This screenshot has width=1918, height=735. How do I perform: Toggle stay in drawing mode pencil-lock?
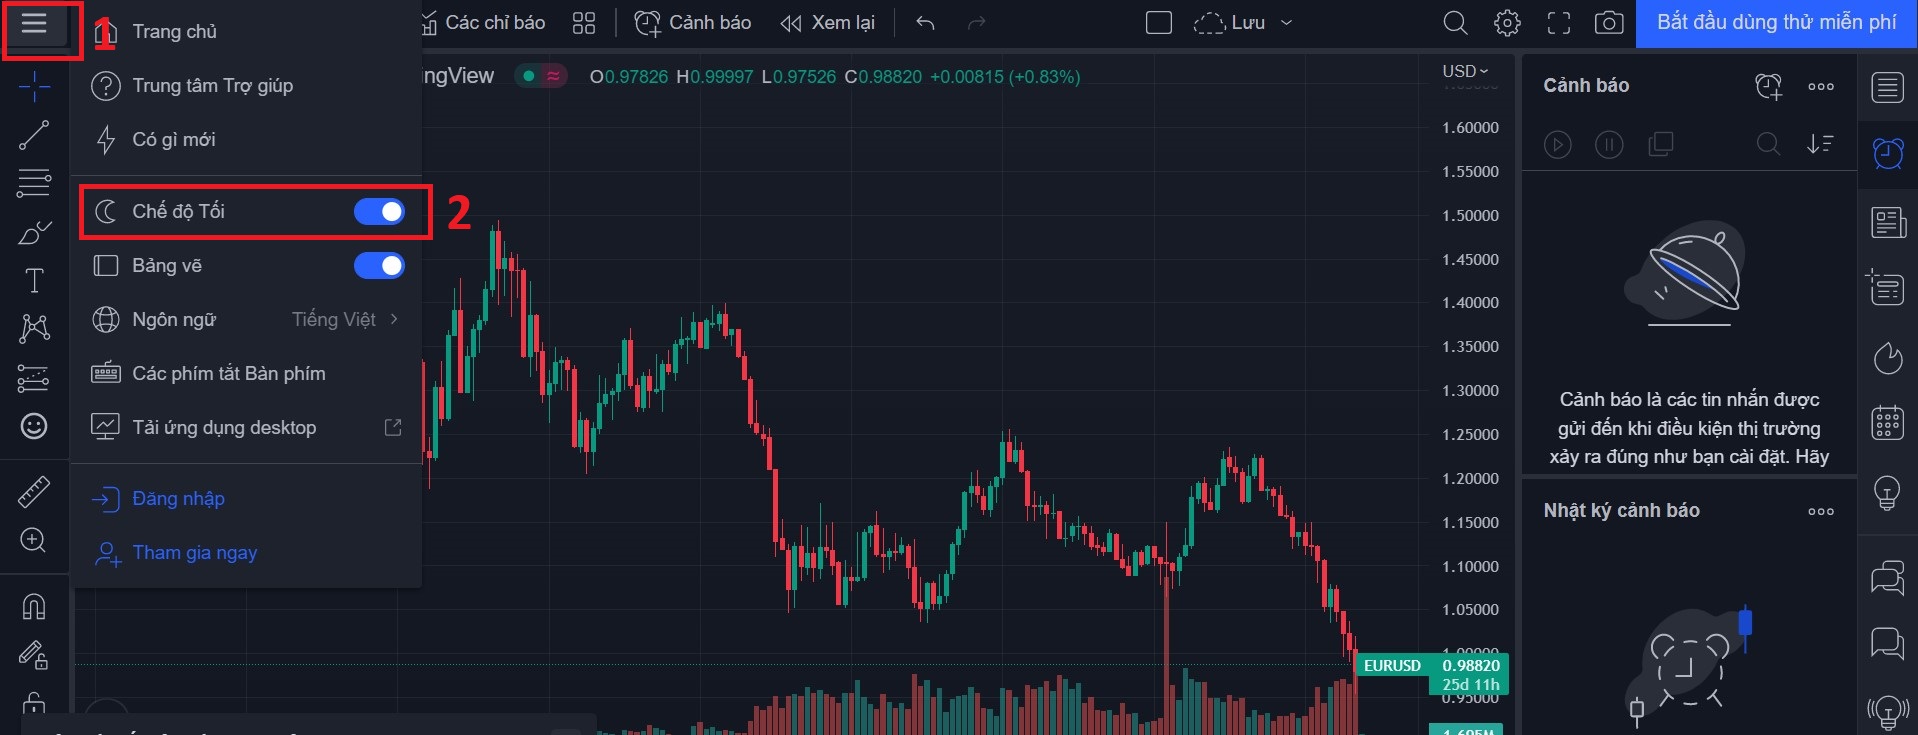click(34, 655)
